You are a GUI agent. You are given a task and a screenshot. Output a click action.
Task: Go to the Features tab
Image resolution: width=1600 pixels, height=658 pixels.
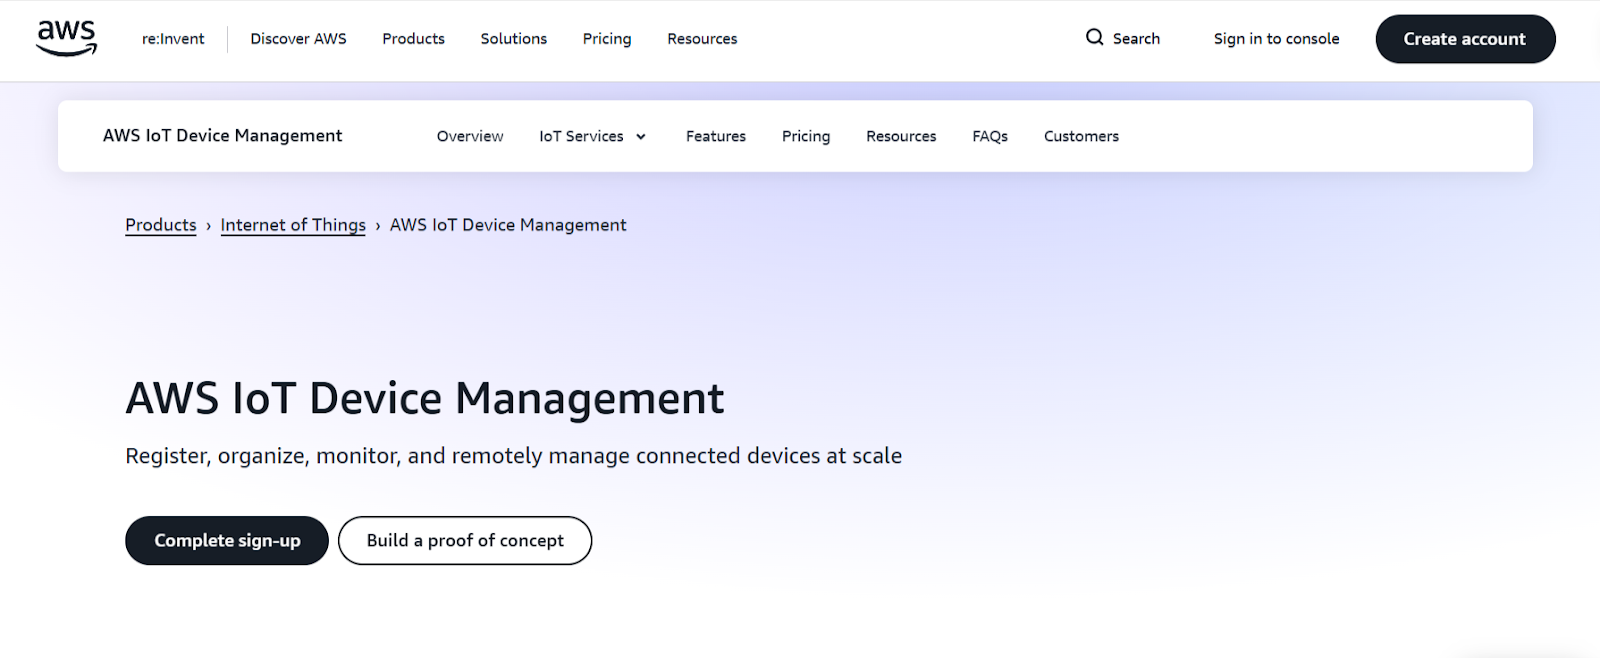[x=716, y=136]
